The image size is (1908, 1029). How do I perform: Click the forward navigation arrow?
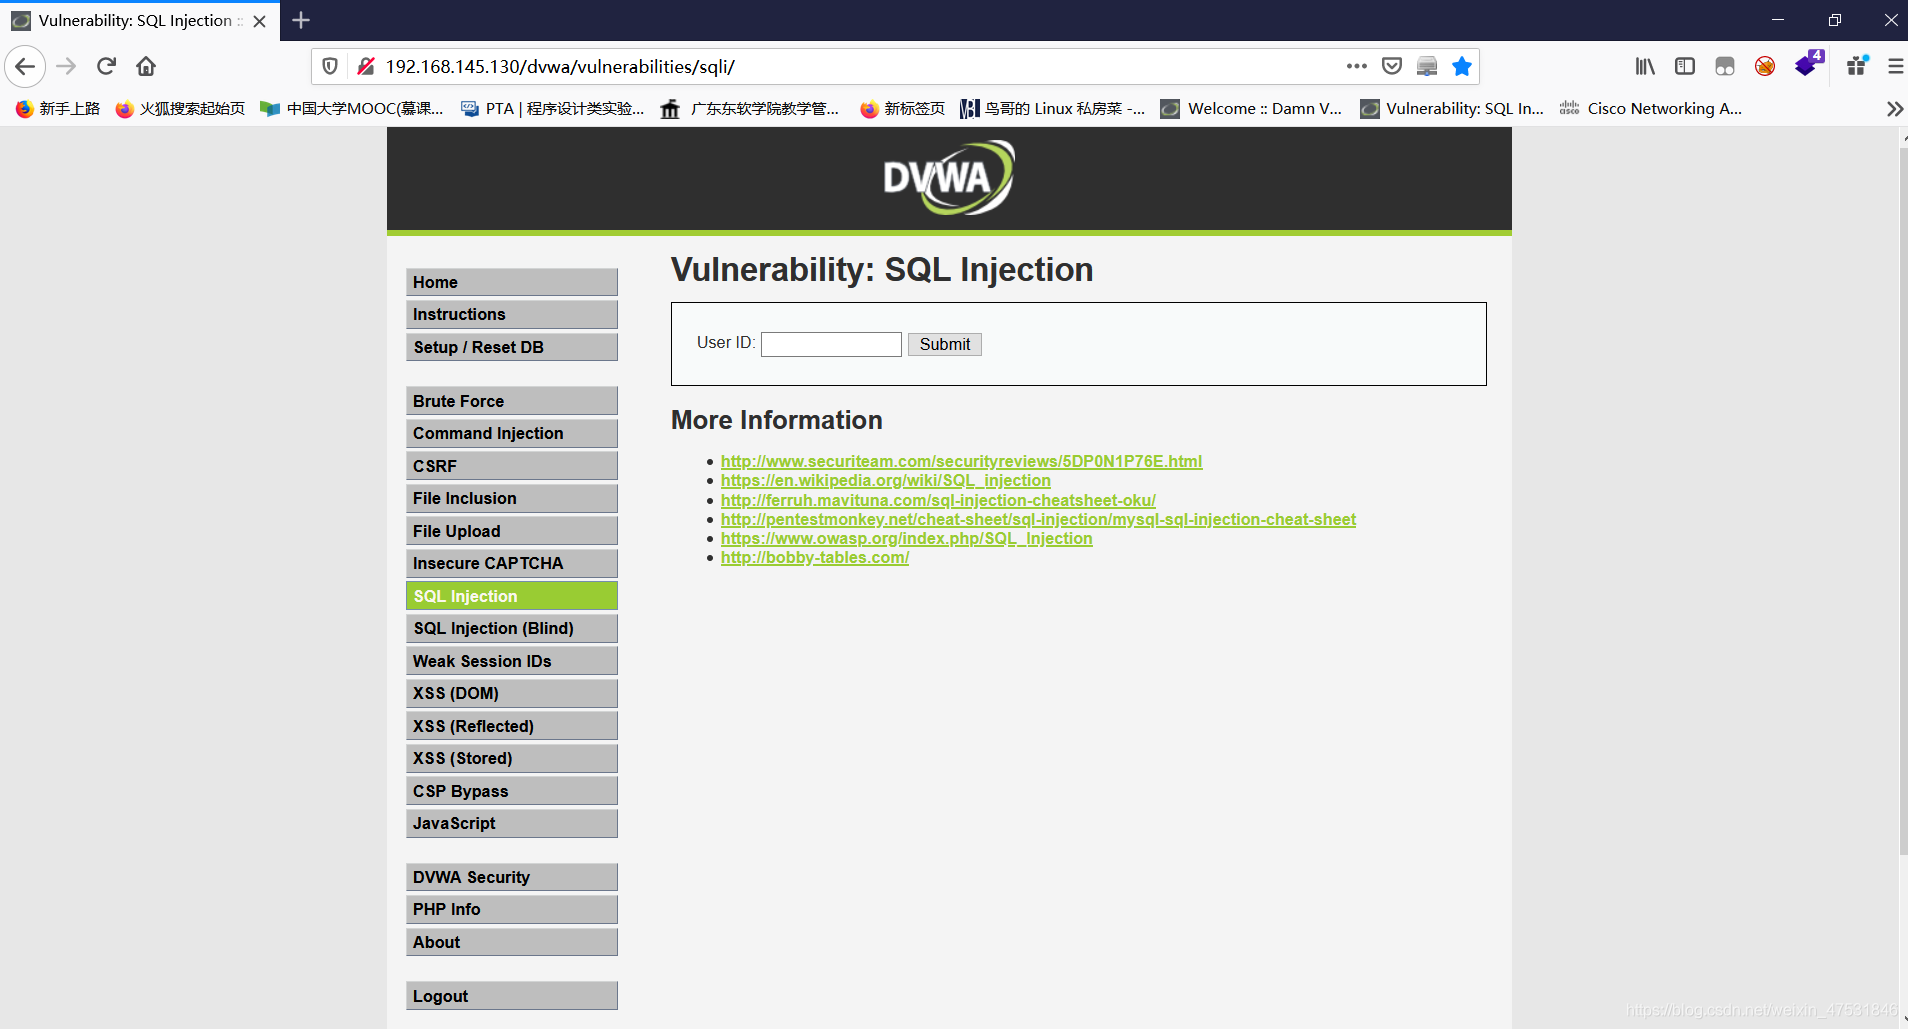pyautogui.click(x=66, y=67)
